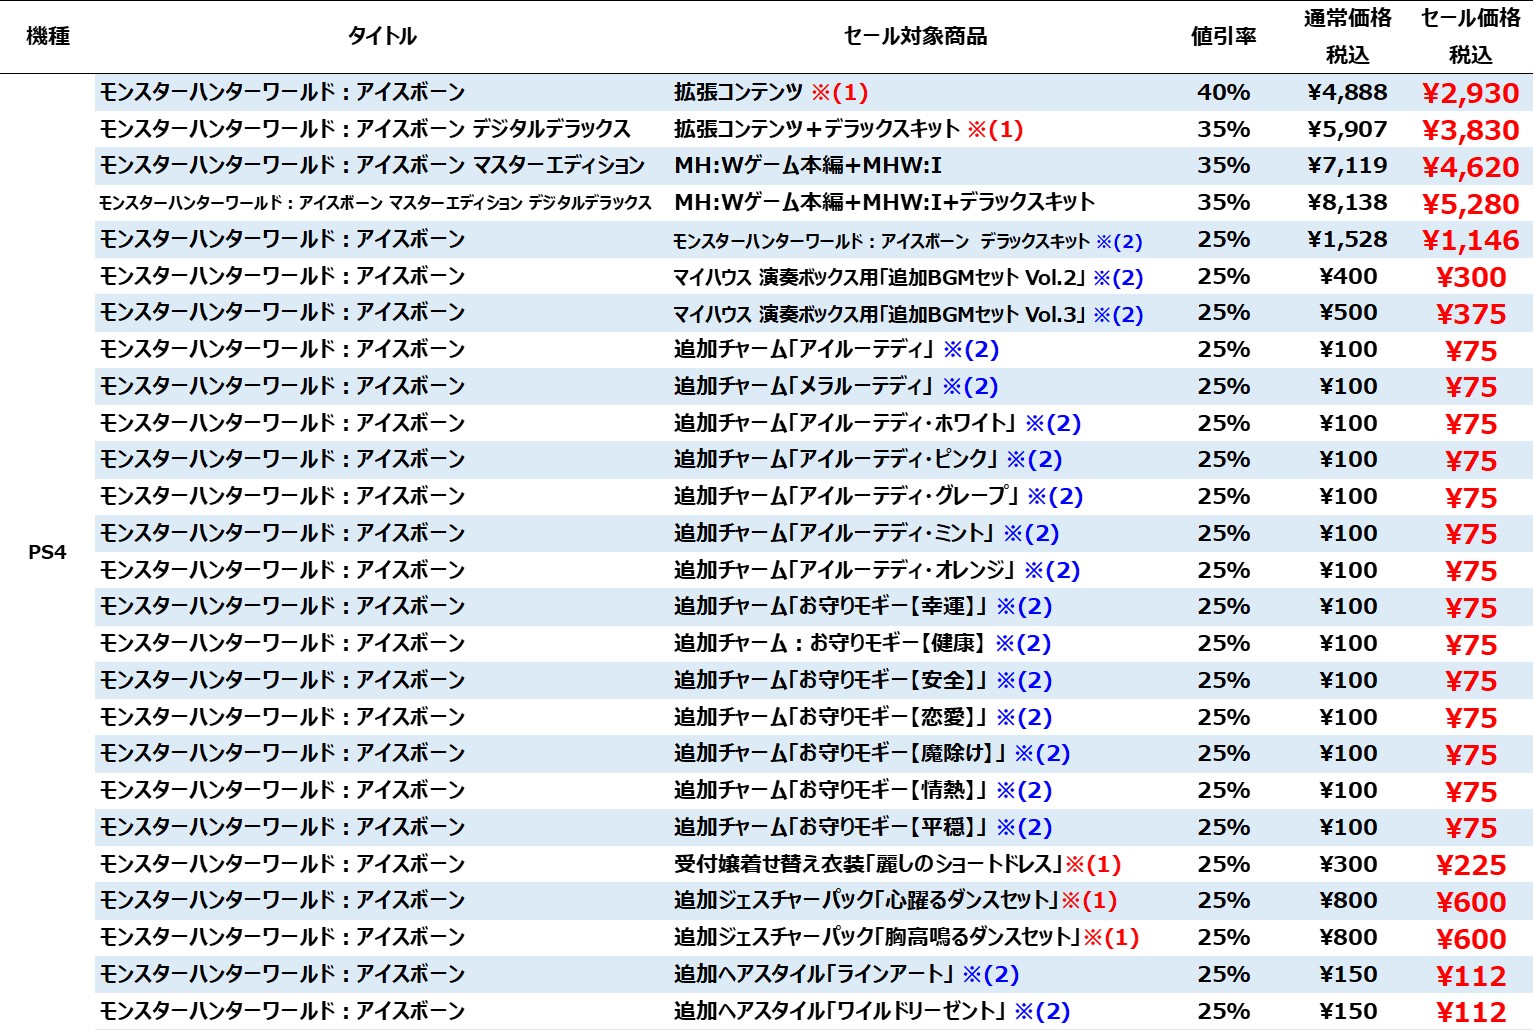This screenshot has width=1534, height=1031.
Task: Select the 25% rate in the ¥1,146 row
Action: (x=1223, y=239)
